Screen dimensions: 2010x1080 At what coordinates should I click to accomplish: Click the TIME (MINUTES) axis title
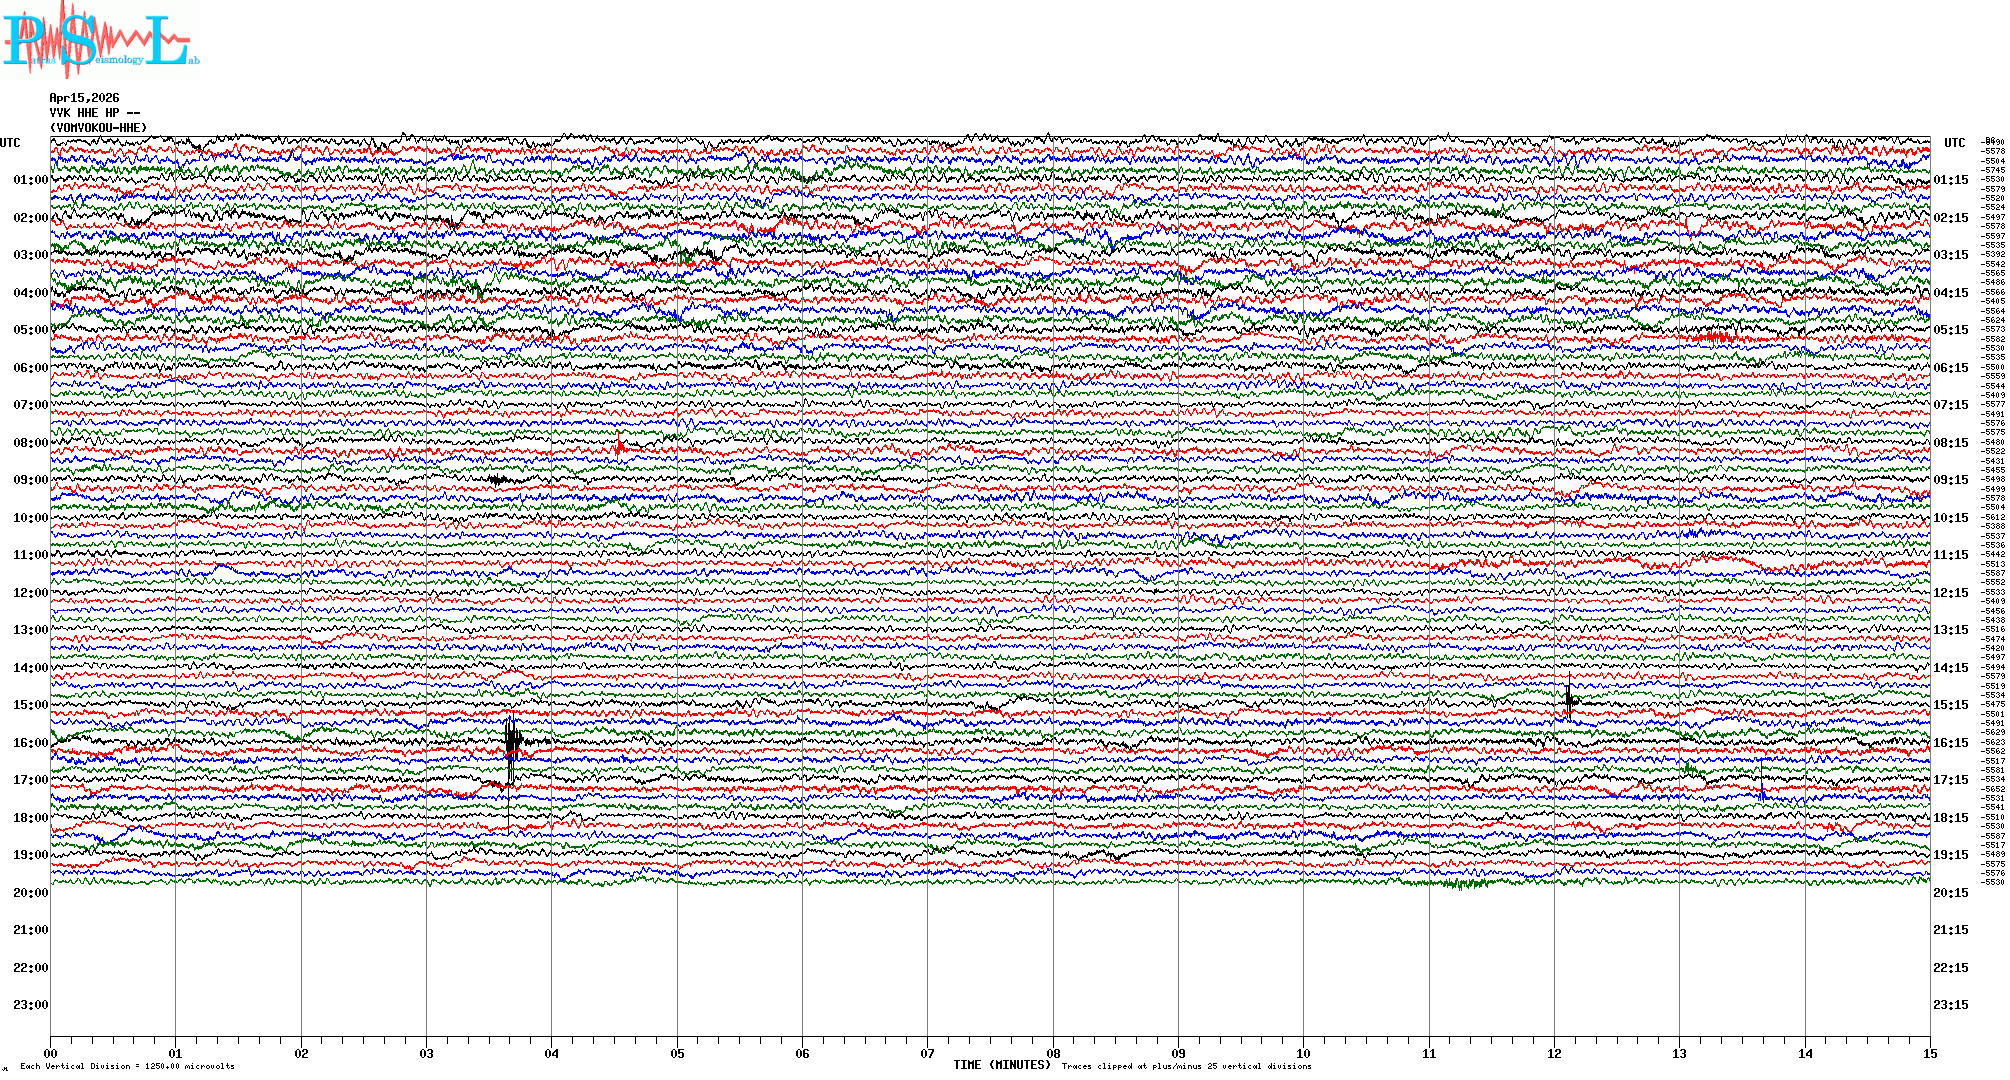pos(1002,1065)
